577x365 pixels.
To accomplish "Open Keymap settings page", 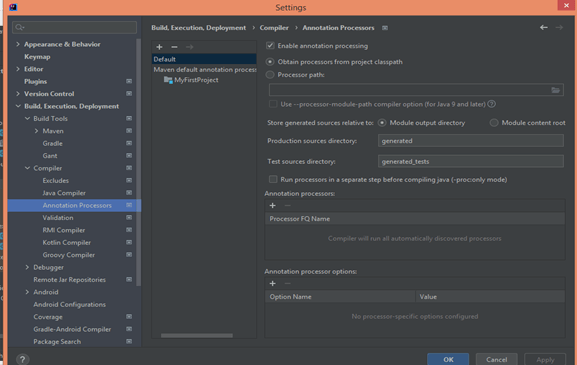I will point(37,57).
